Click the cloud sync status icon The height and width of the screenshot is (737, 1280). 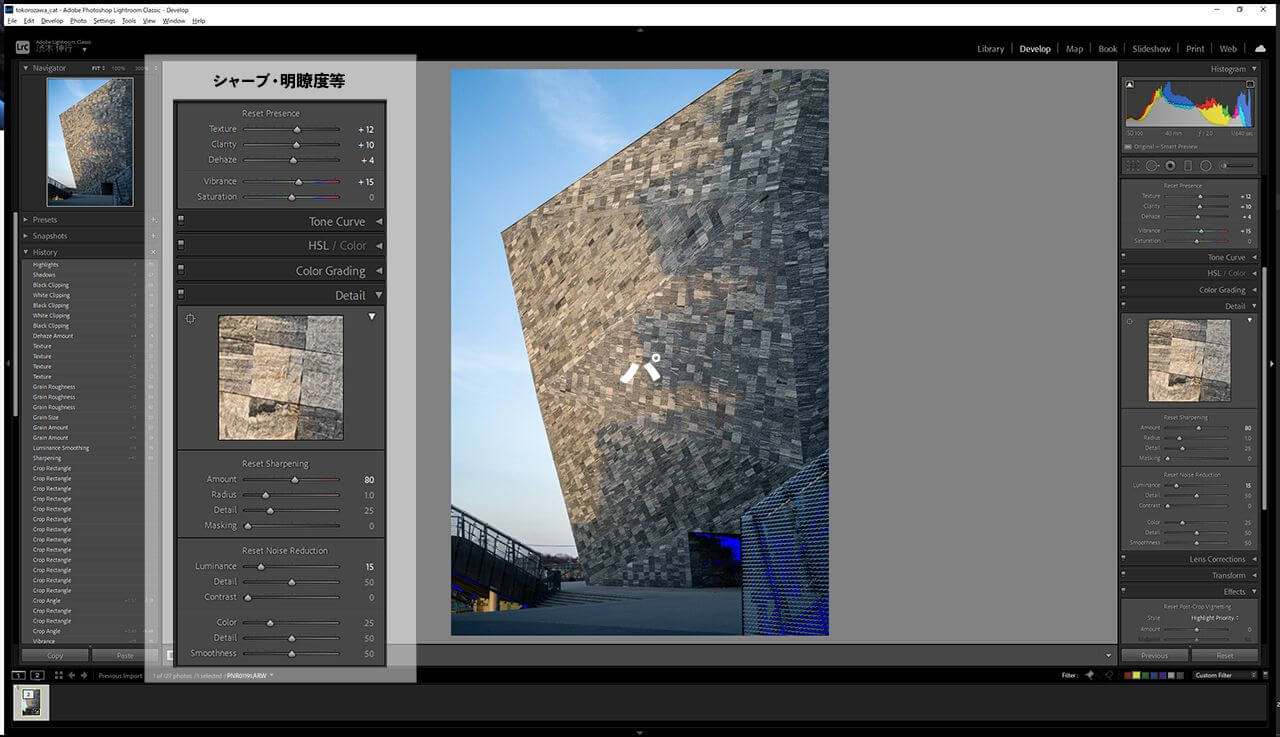click(x=1260, y=48)
